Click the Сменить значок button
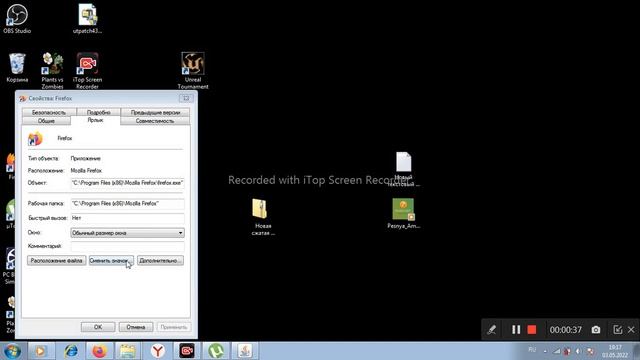The image size is (640, 360). [x=111, y=260]
